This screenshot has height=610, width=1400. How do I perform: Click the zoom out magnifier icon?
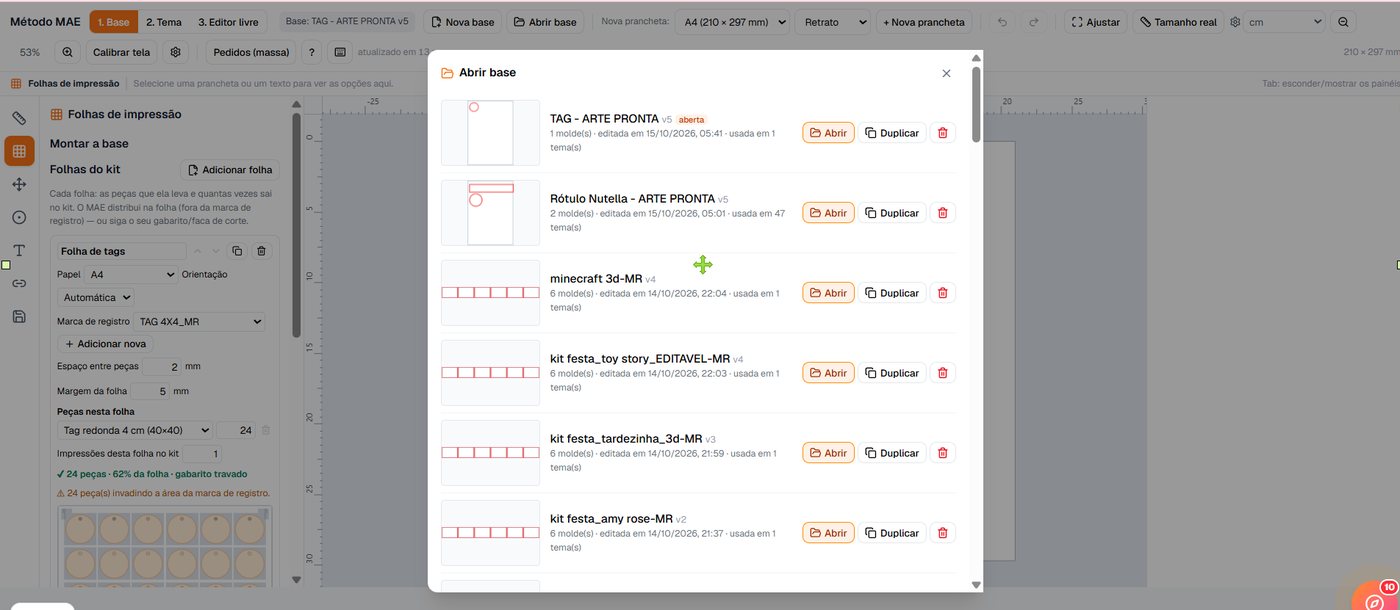(x=1343, y=22)
